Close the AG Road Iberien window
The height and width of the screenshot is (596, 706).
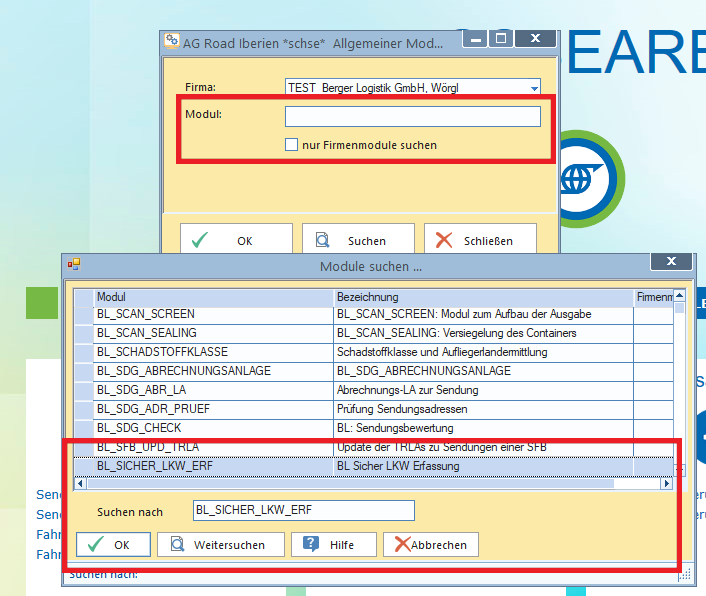coord(535,39)
